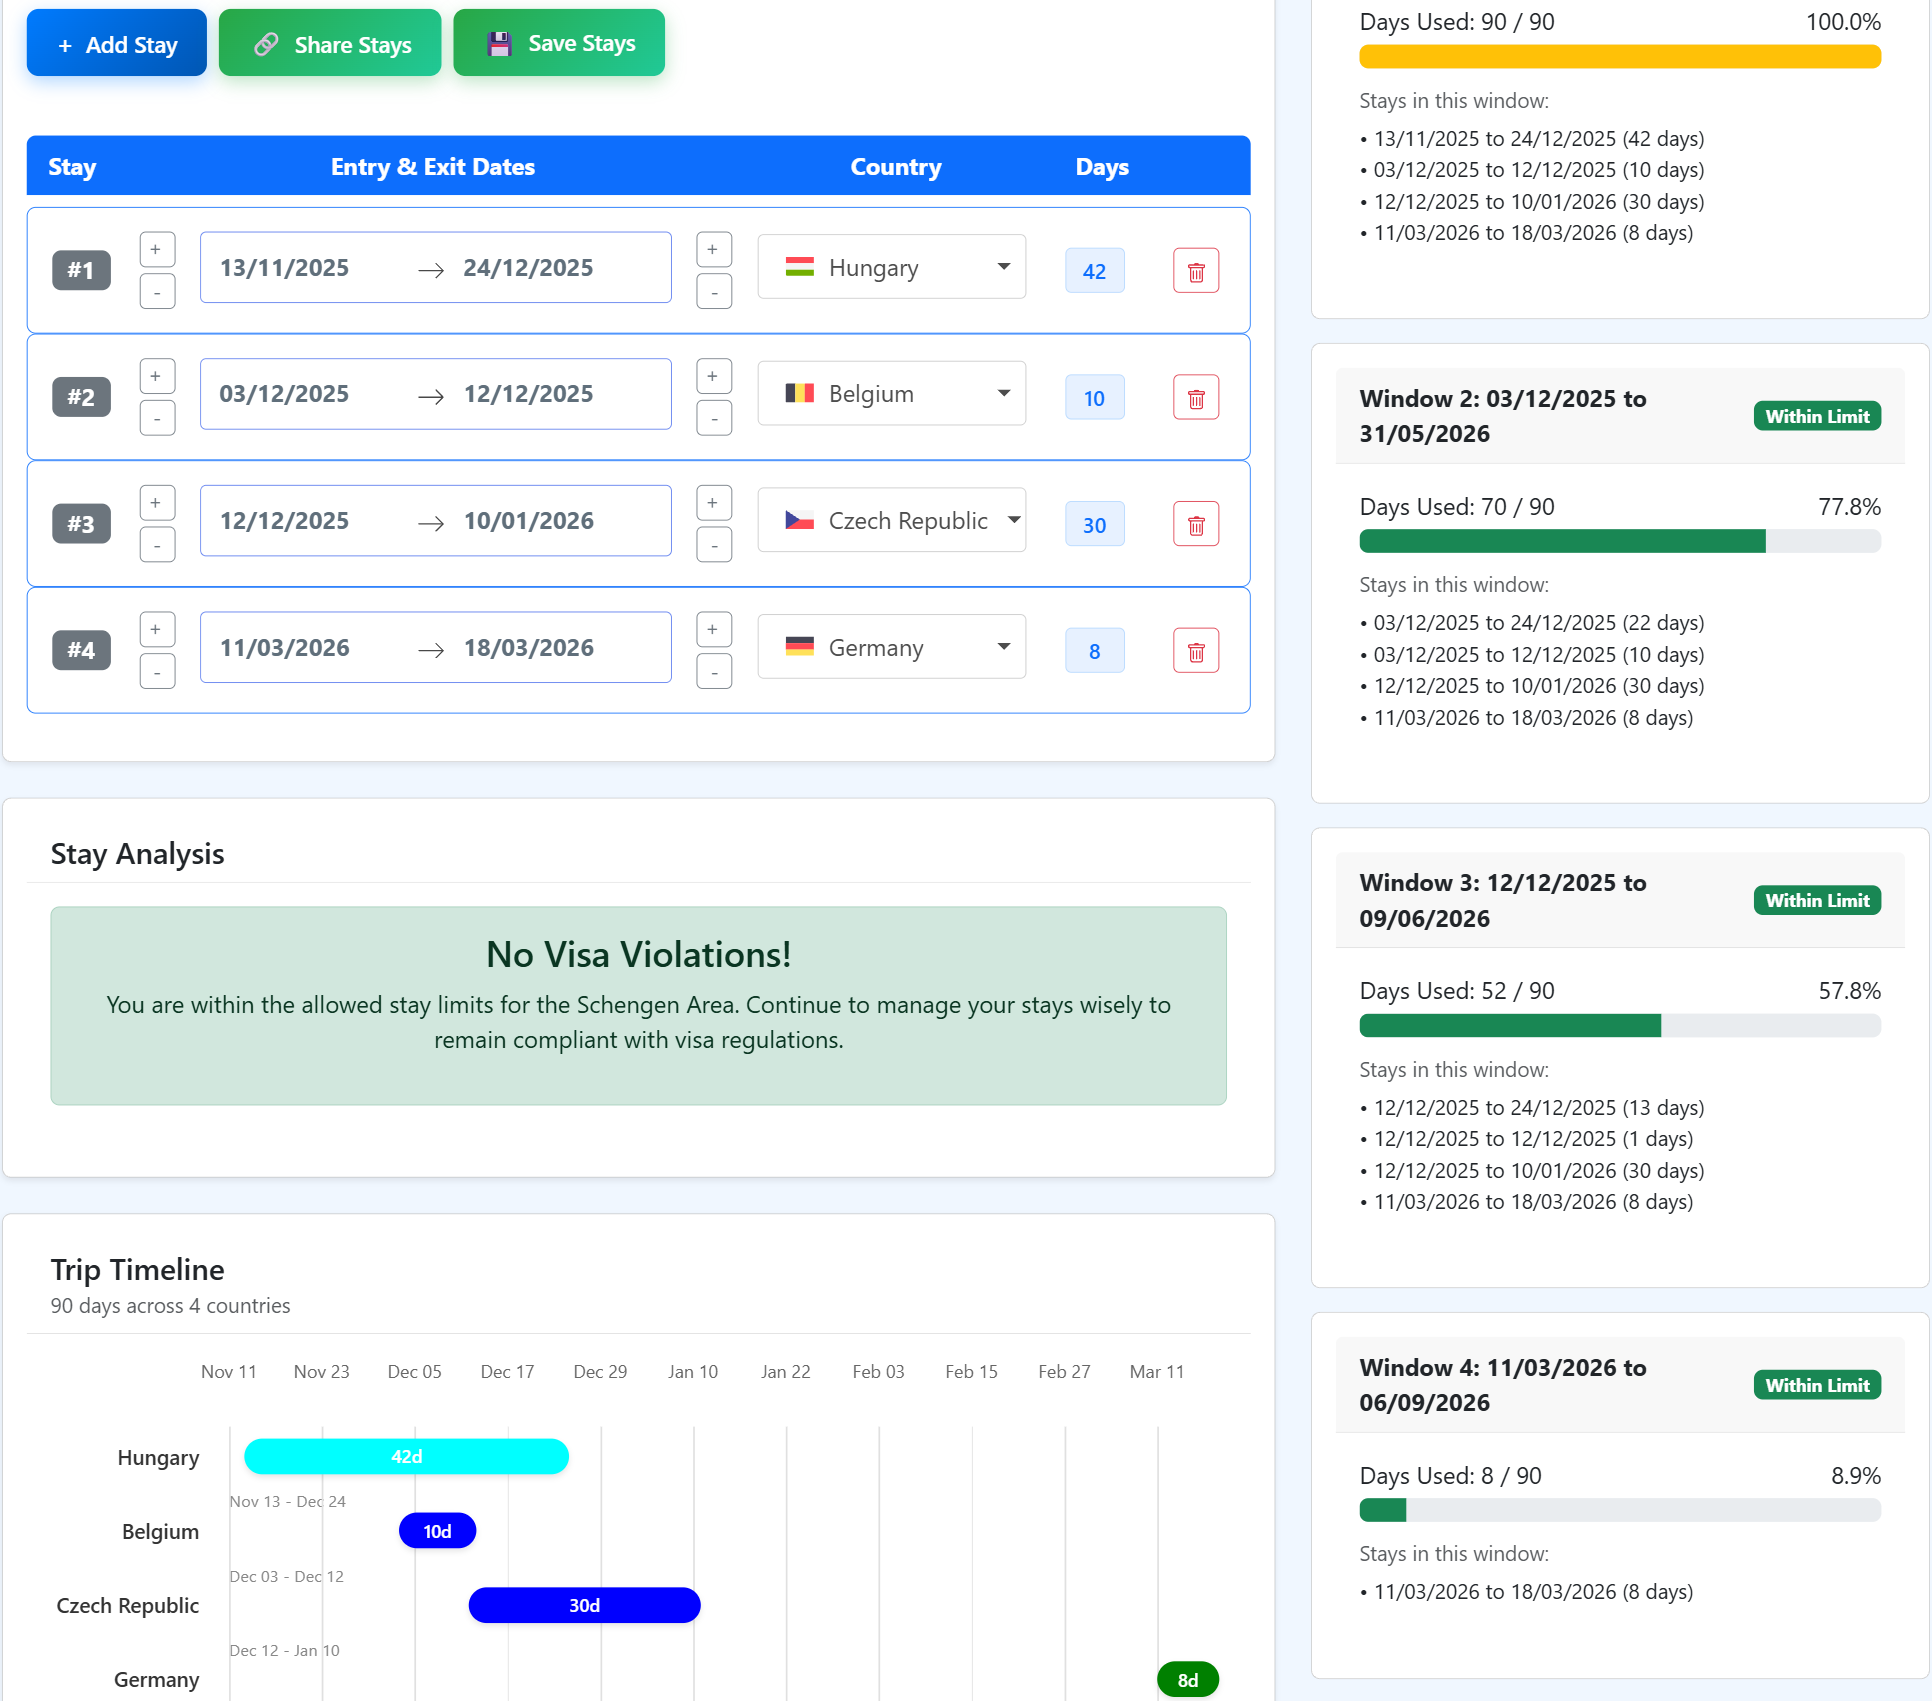Image resolution: width=1932 pixels, height=1701 pixels.
Task: Click the floppy disk icon on Save Stays
Action: (x=498, y=42)
